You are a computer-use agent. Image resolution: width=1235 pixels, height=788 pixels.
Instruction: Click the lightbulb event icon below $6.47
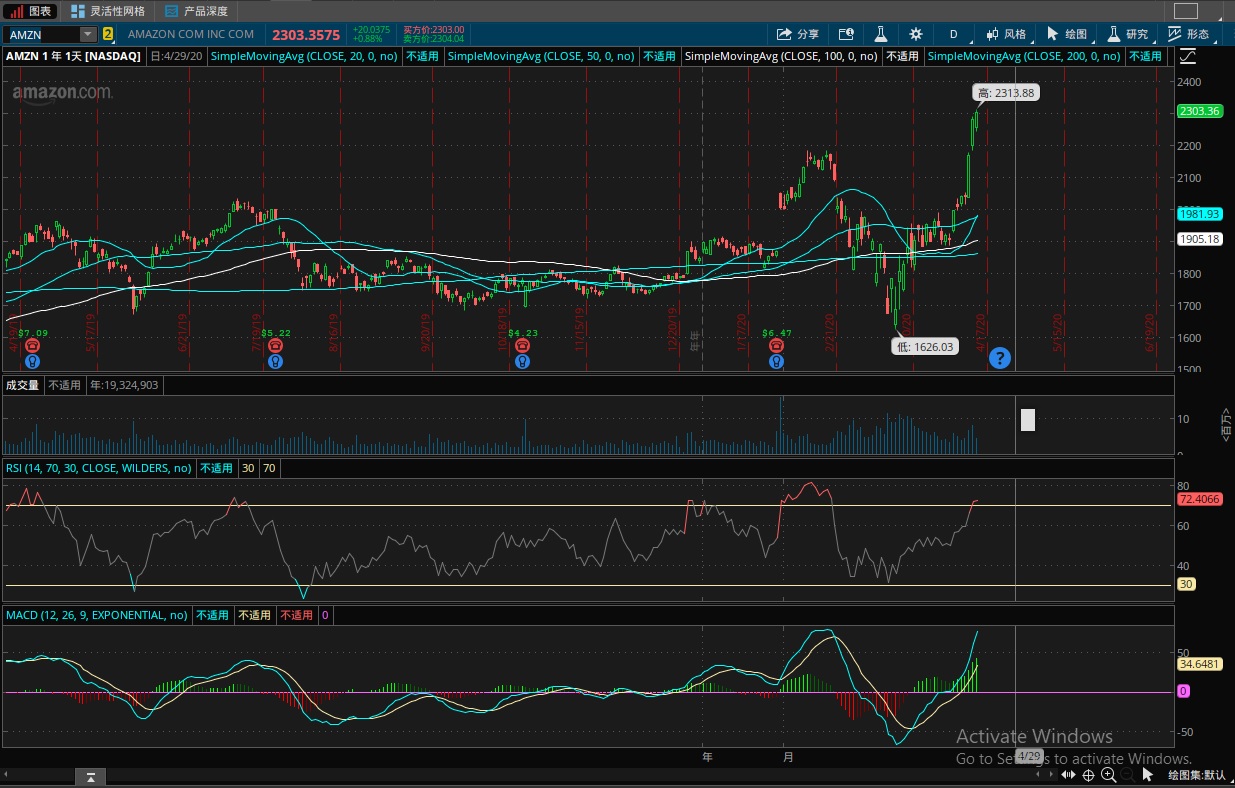click(x=776, y=360)
